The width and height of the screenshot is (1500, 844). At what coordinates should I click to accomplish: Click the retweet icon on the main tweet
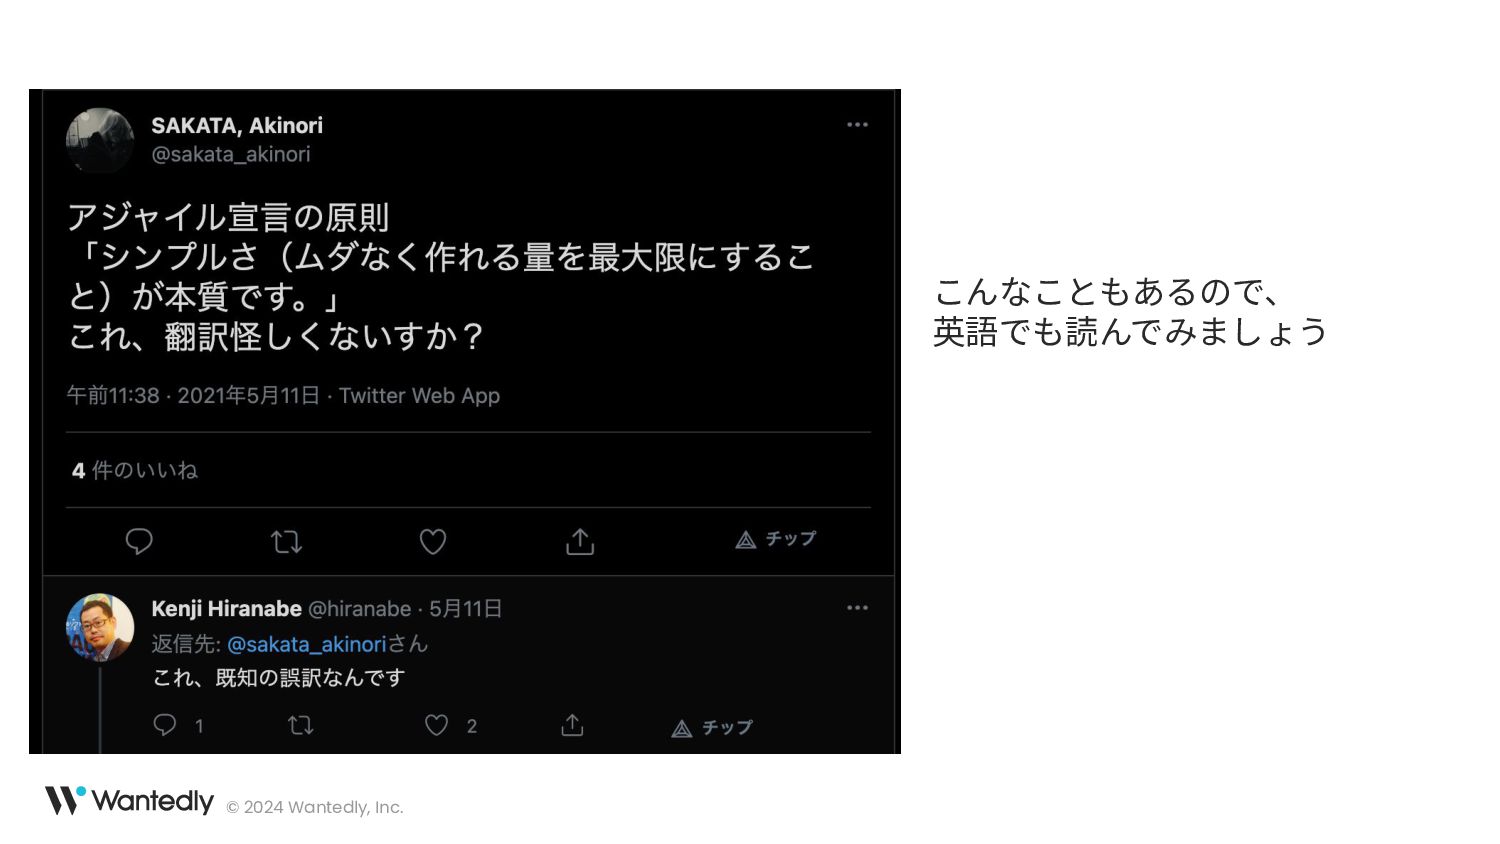point(286,542)
